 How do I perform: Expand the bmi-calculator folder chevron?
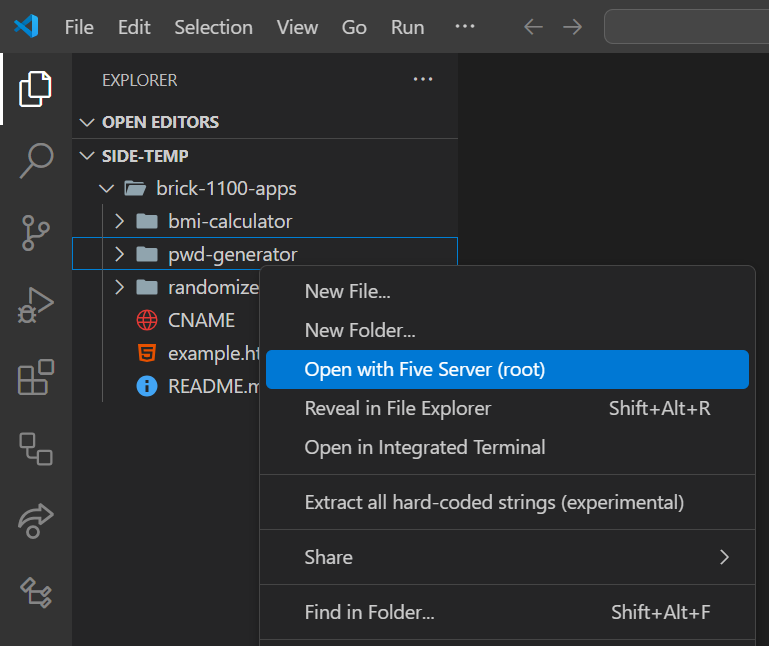119,221
